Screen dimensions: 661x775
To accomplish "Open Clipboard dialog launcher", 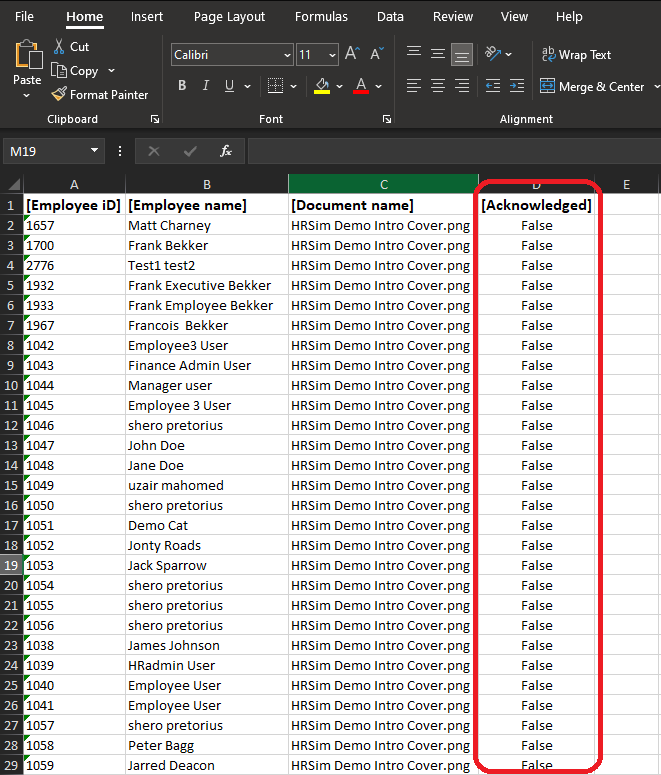I will coord(155,119).
